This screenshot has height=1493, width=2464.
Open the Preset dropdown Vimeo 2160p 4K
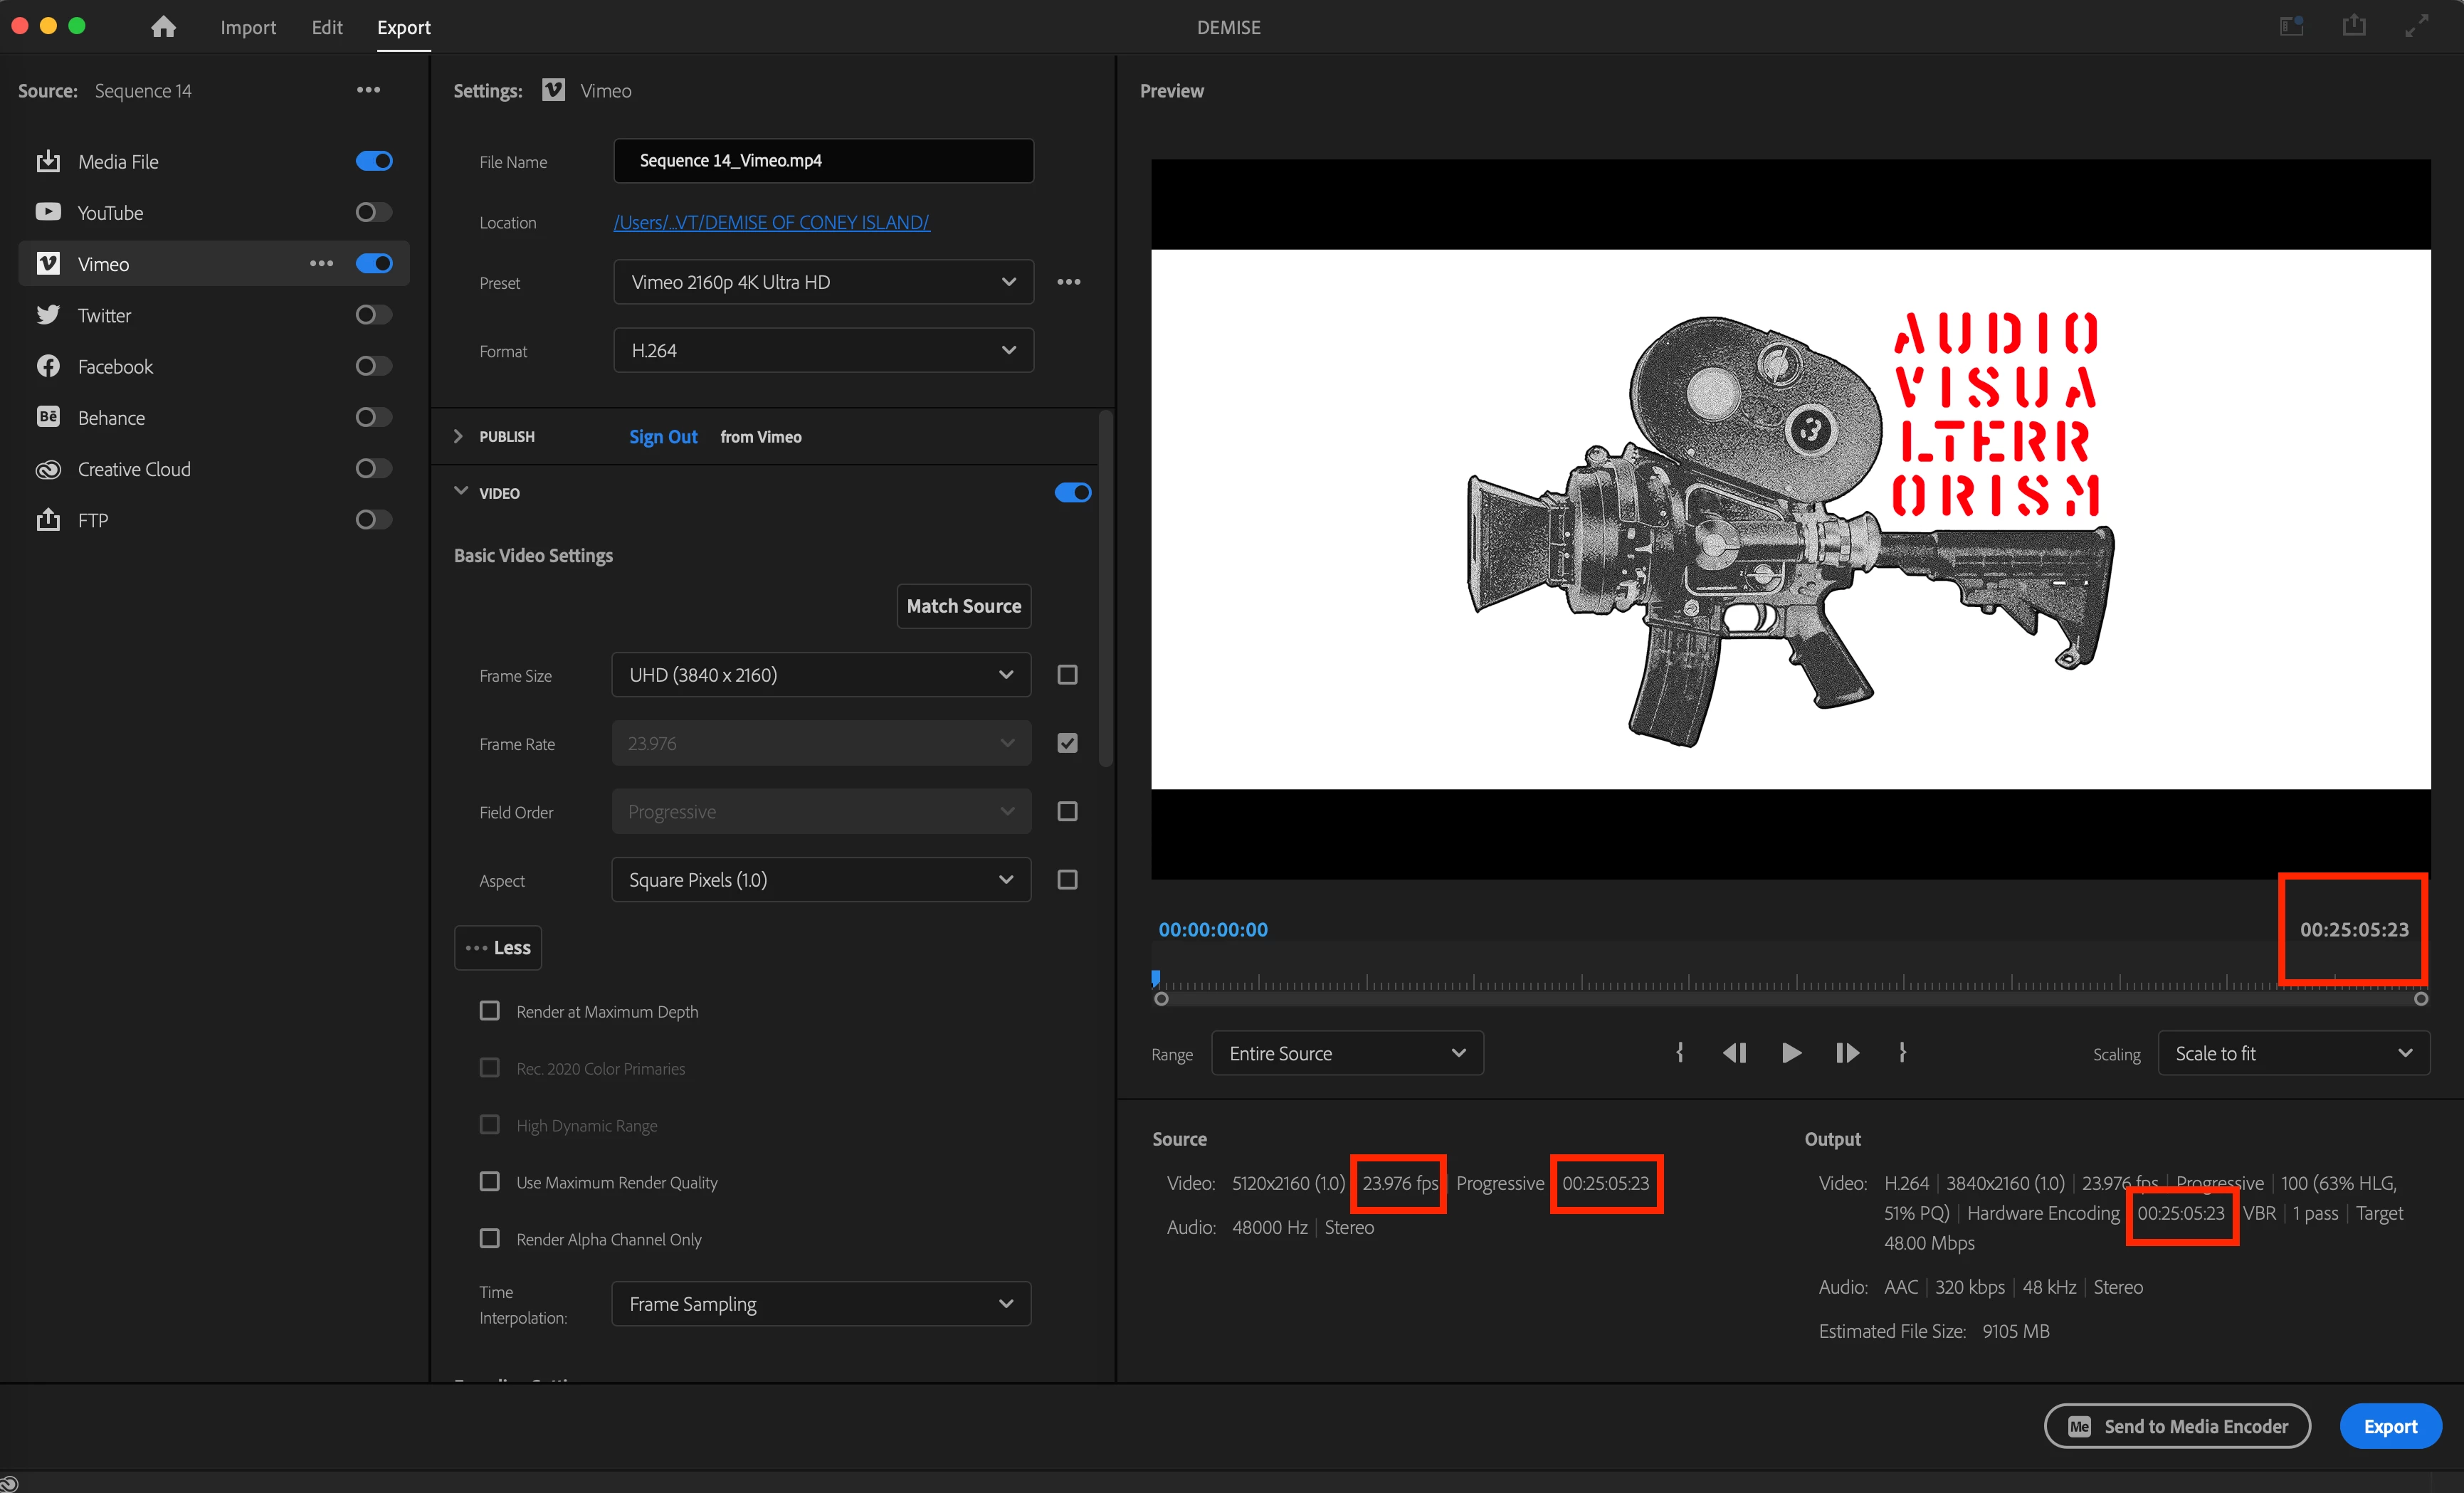(822, 282)
